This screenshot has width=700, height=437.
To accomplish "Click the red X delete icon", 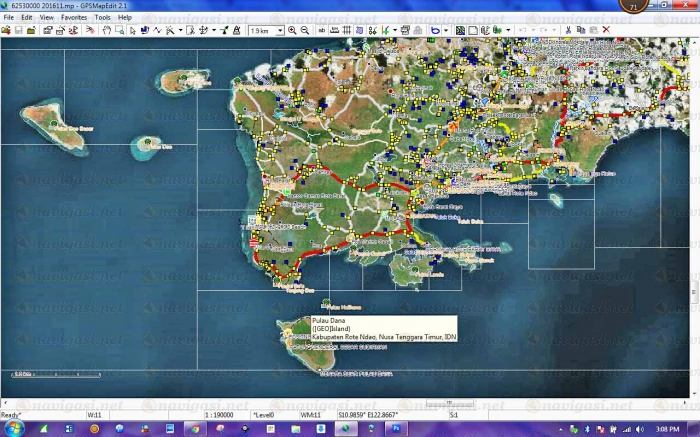I will (x=606, y=30).
